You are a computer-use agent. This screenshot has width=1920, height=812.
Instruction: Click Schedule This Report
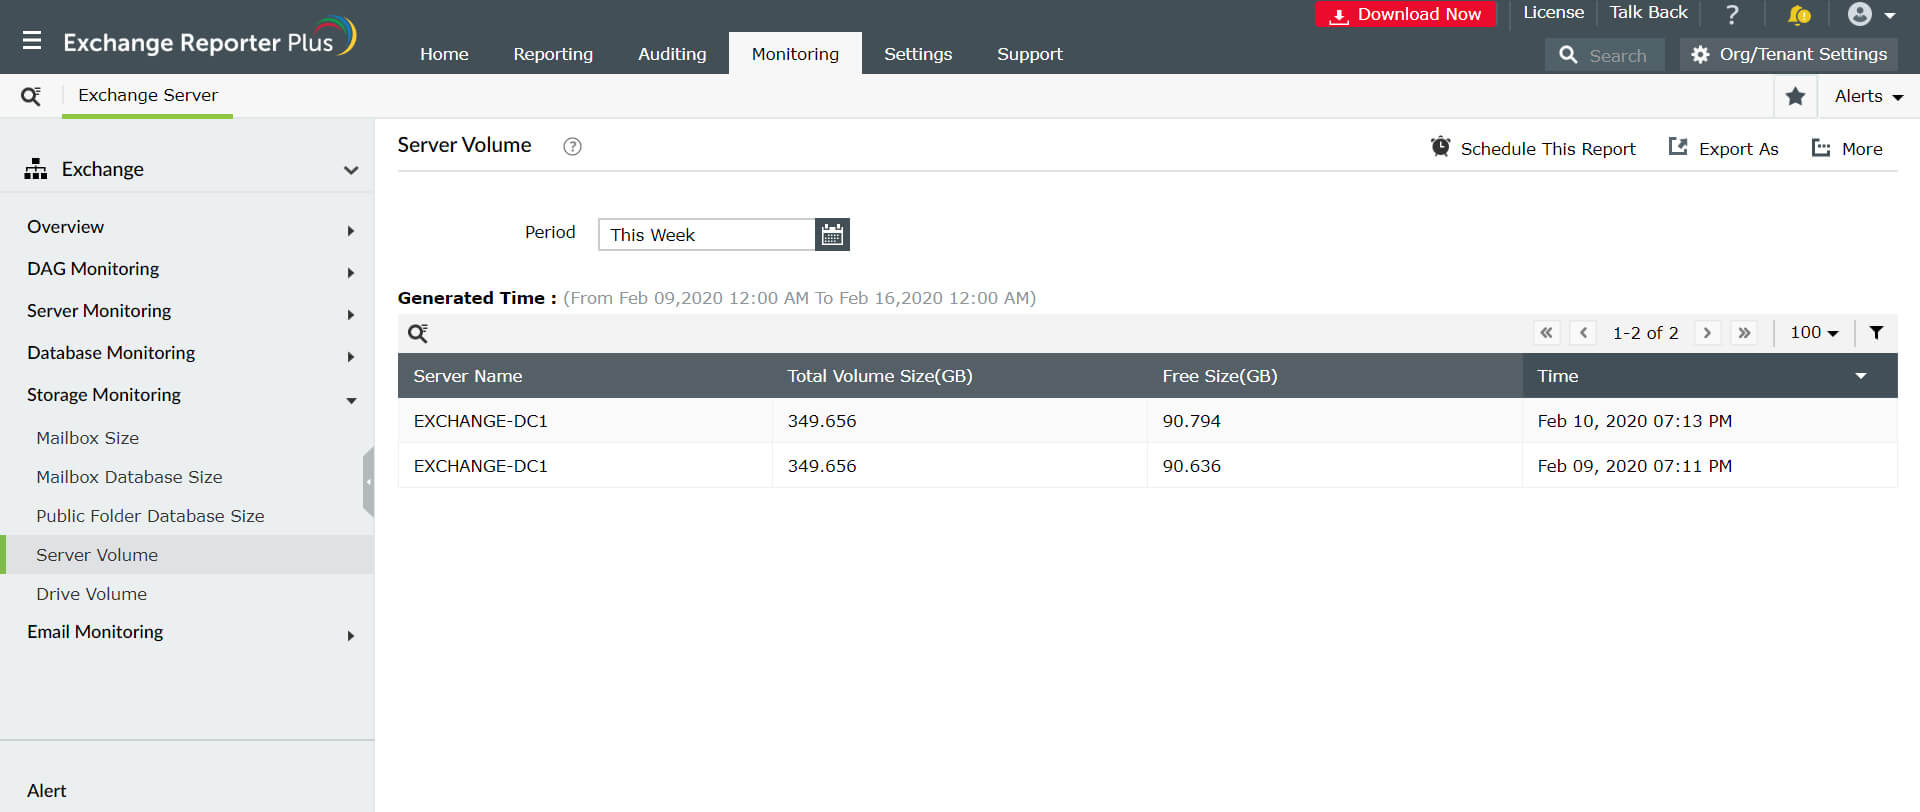pyautogui.click(x=1533, y=148)
